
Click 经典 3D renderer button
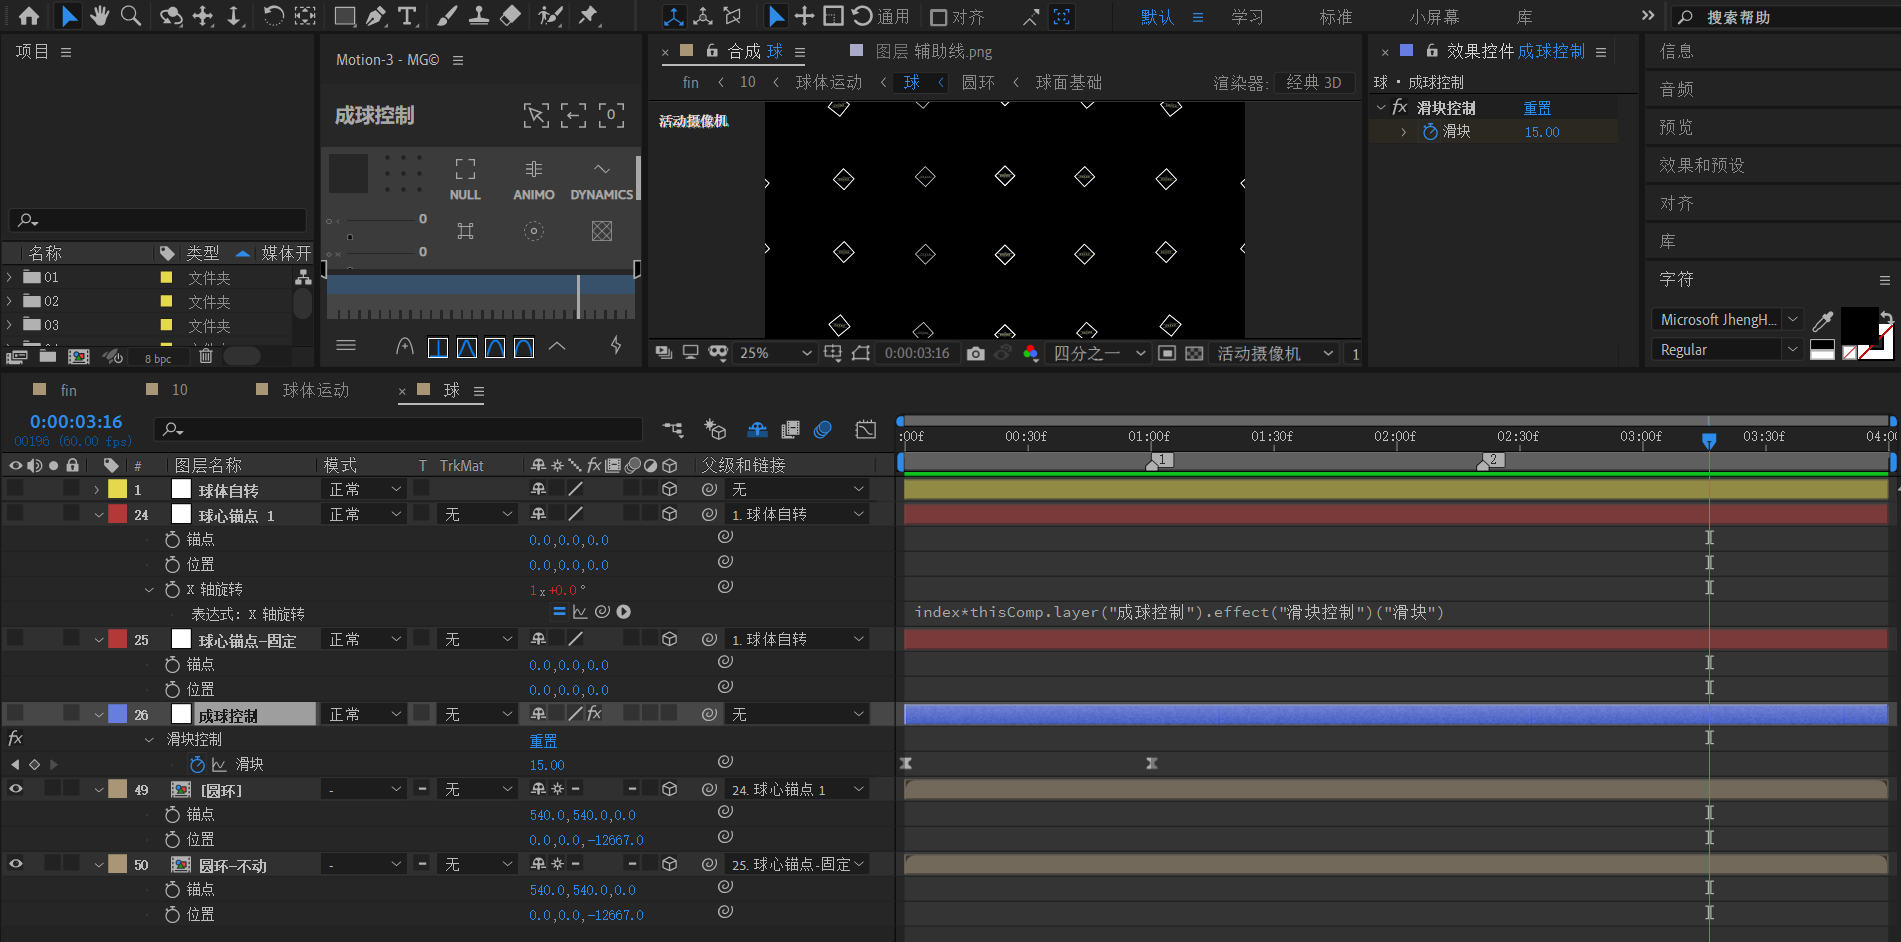pos(1314,82)
